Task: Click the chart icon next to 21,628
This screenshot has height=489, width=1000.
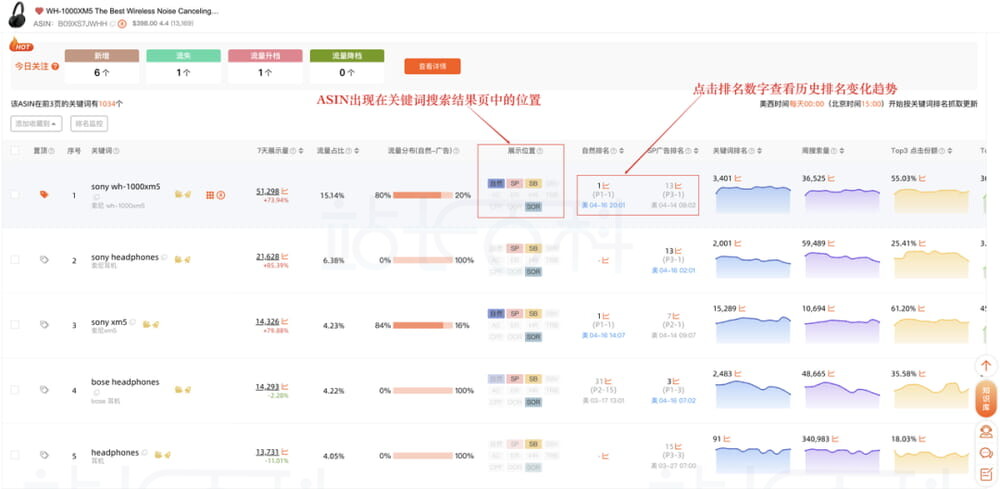Action: click(285, 256)
